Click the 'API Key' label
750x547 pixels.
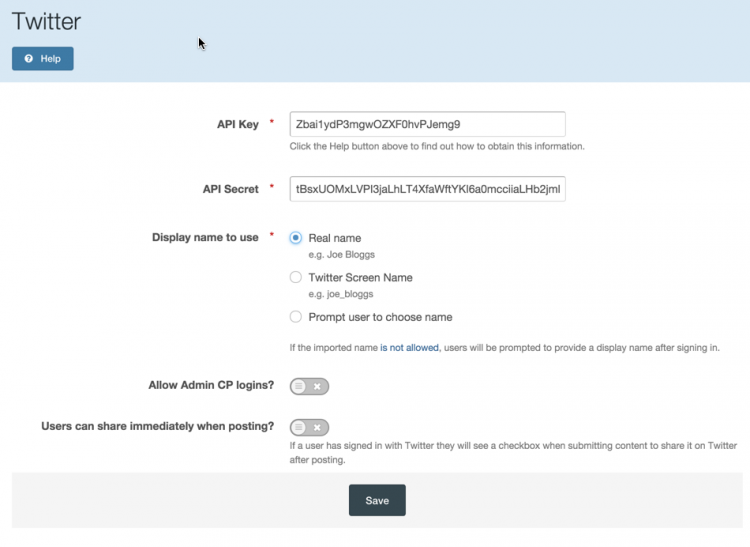click(238, 124)
